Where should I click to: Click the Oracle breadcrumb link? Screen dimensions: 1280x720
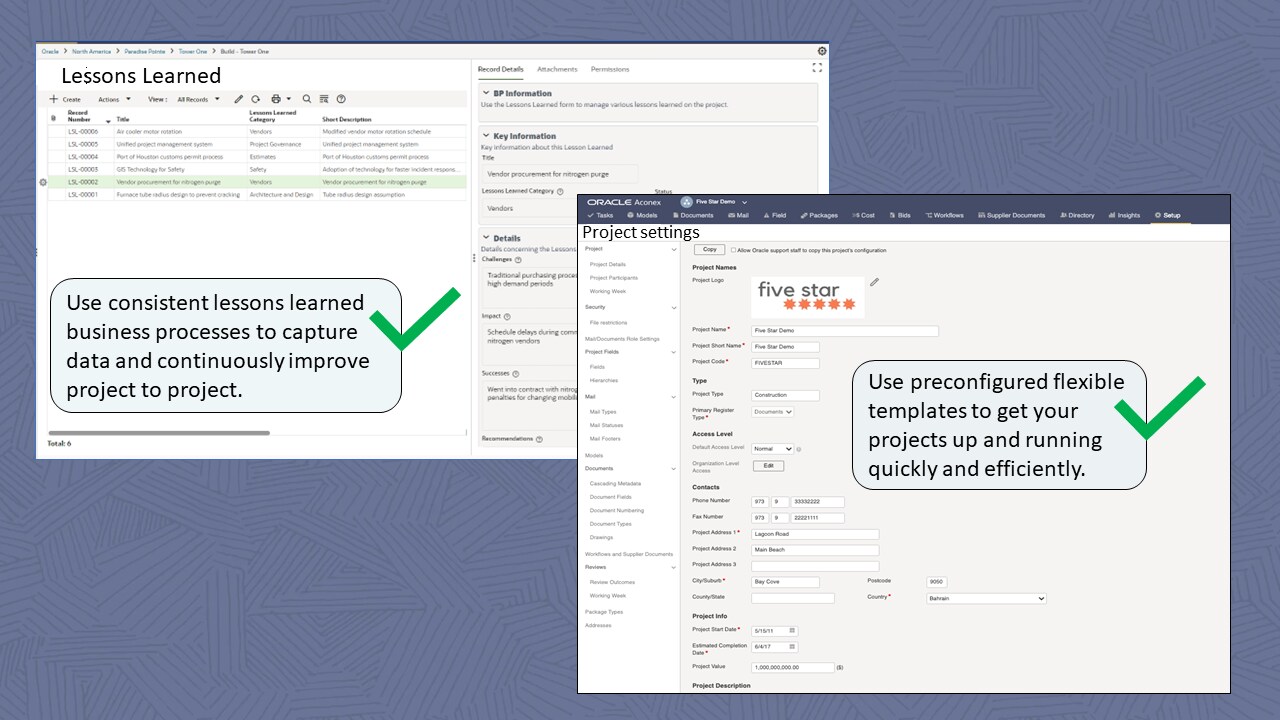[50, 51]
